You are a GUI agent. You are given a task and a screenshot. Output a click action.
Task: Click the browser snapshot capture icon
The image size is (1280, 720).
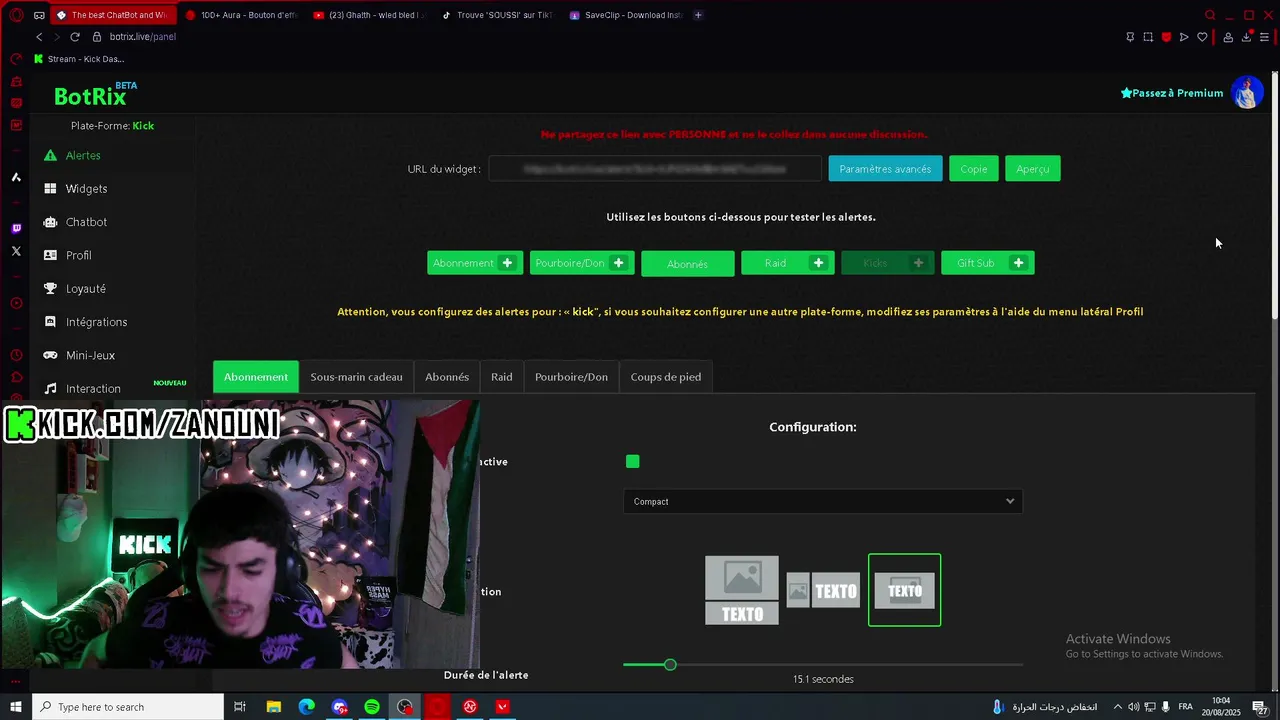point(1148,37)
